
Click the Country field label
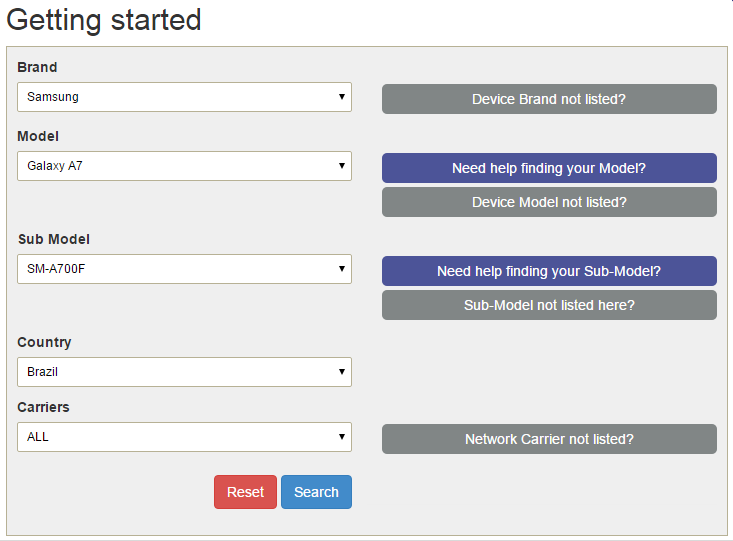pos(44,342)
